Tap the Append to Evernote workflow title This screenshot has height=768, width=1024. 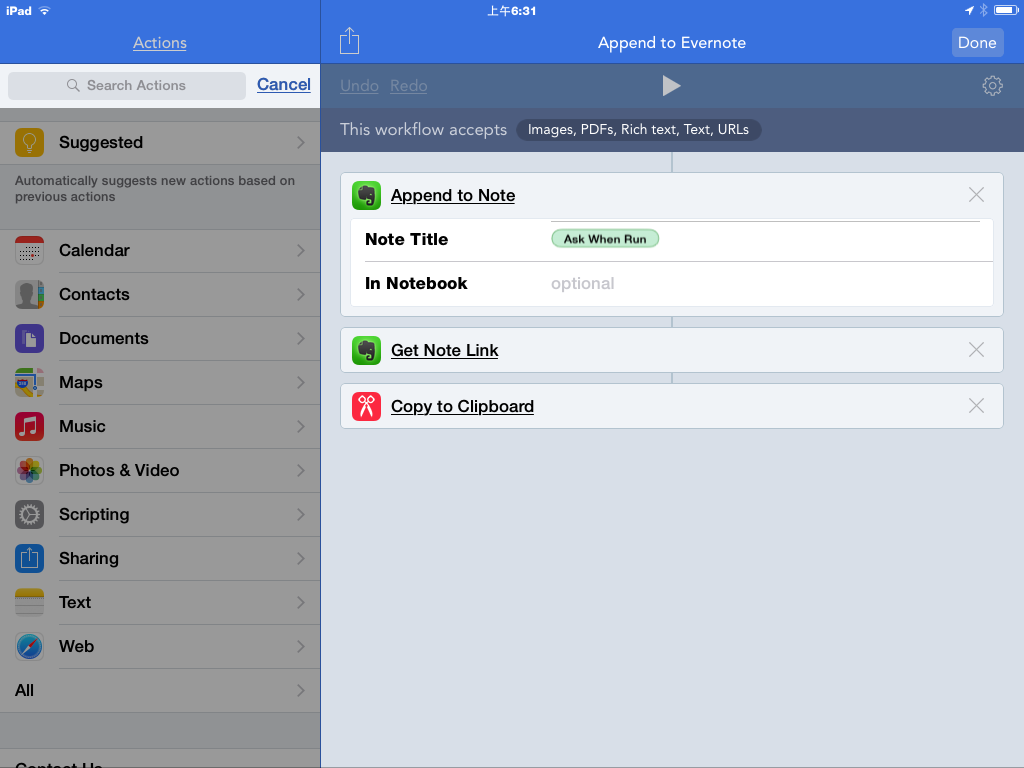coord(671,43)
